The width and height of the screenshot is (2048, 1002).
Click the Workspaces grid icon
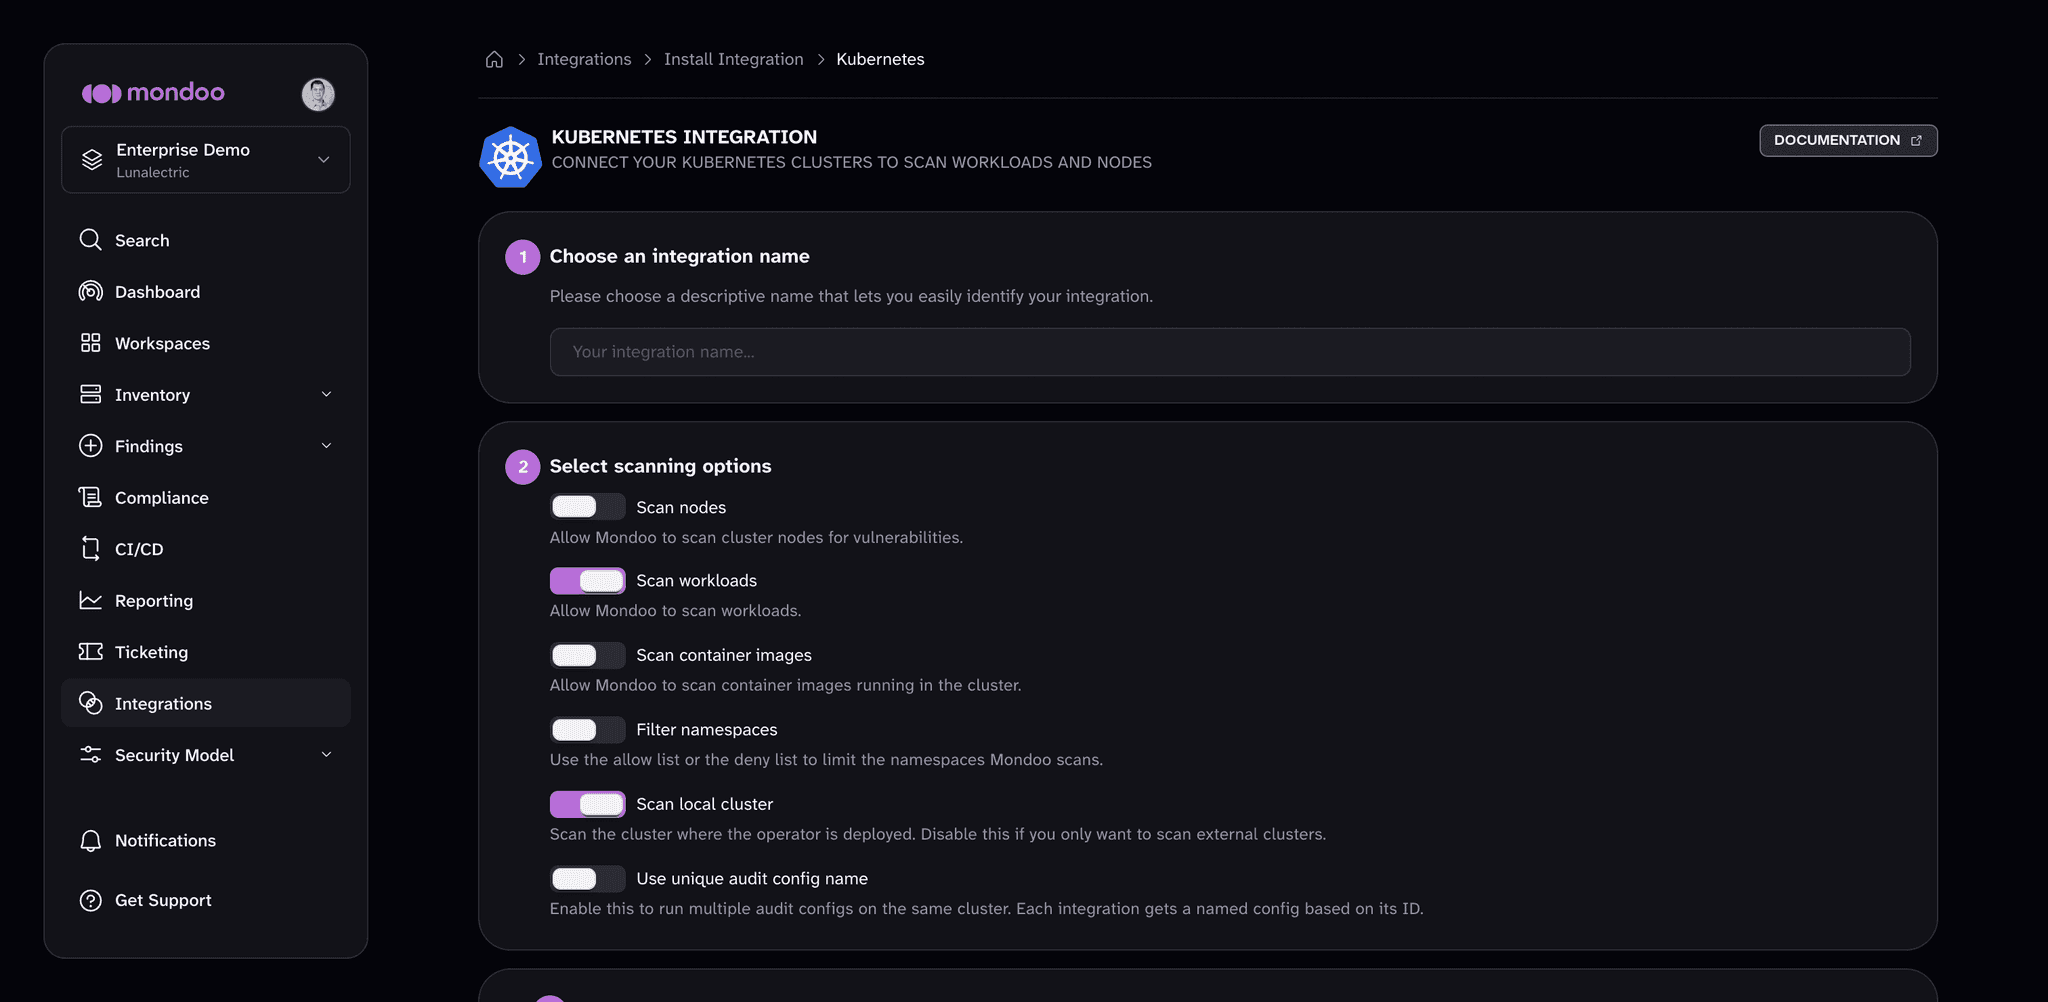[91, 343]
